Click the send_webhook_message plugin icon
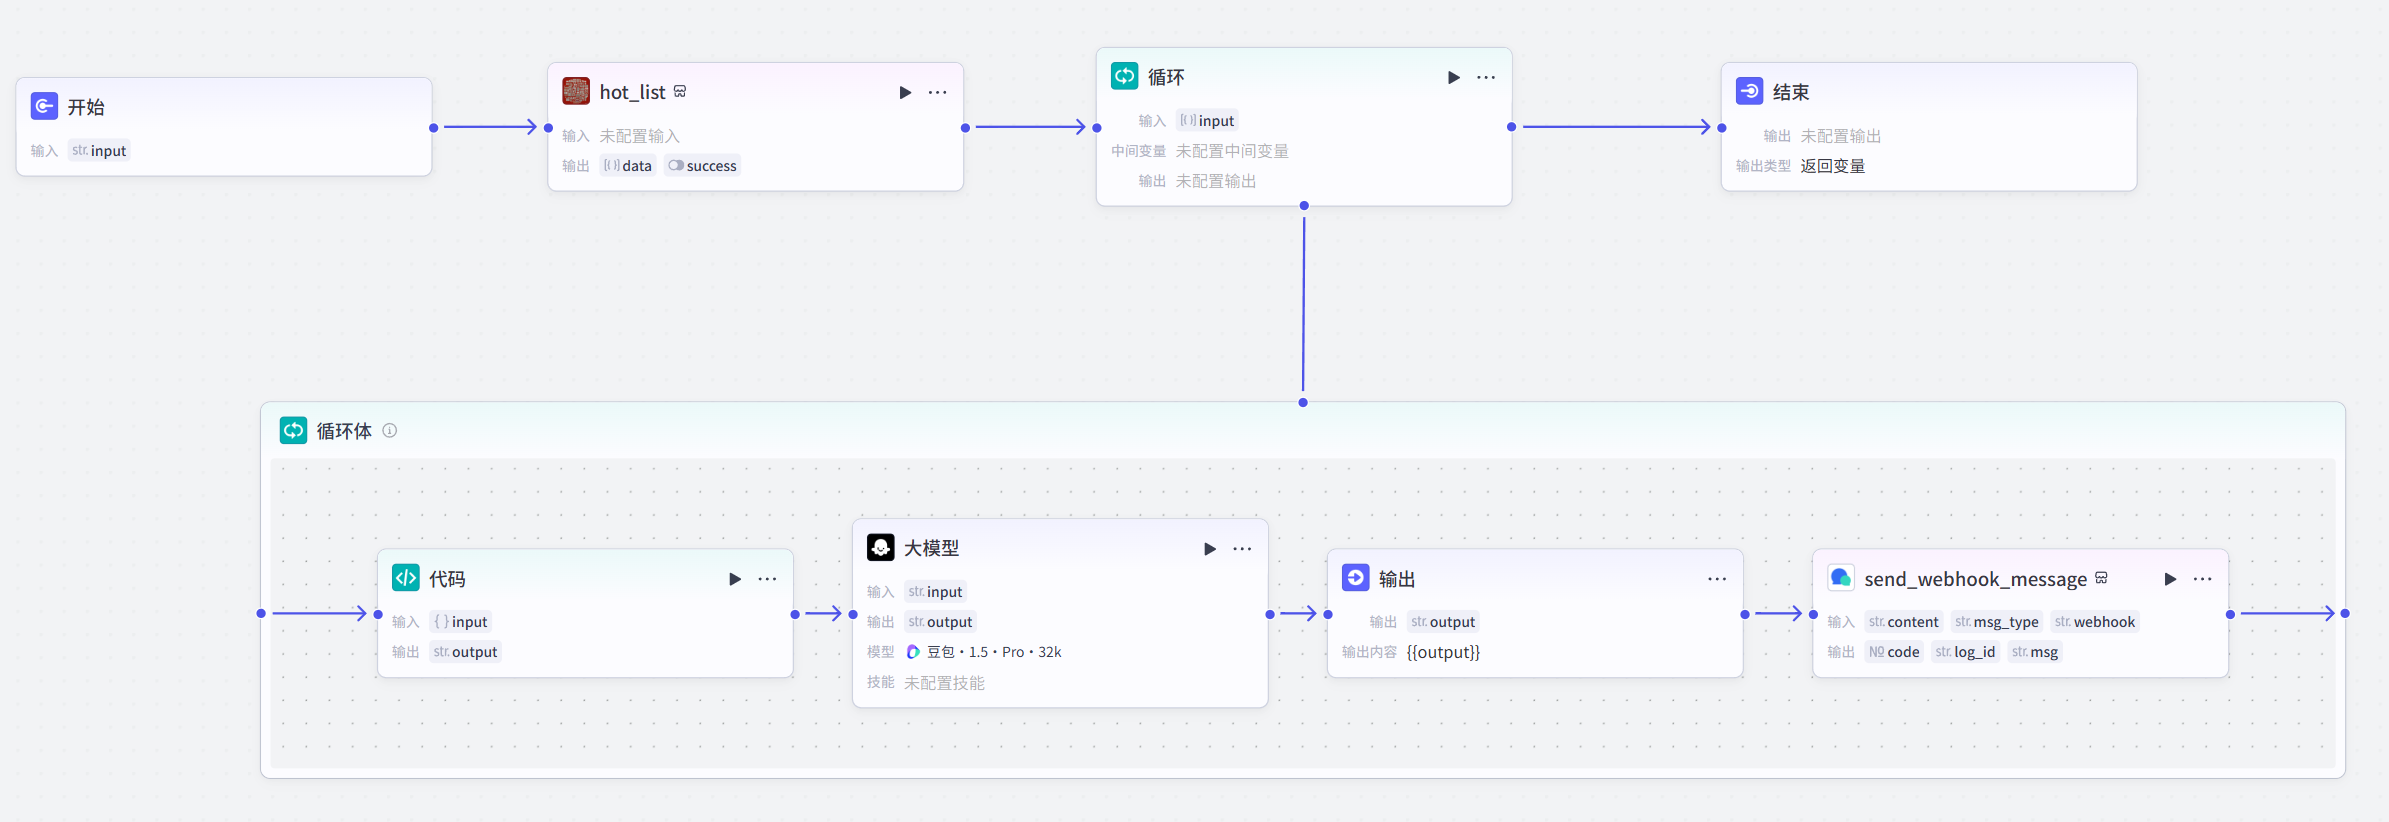This screenshot has height=822, width=2389. pyautogui.click(x=1840, y=578)
